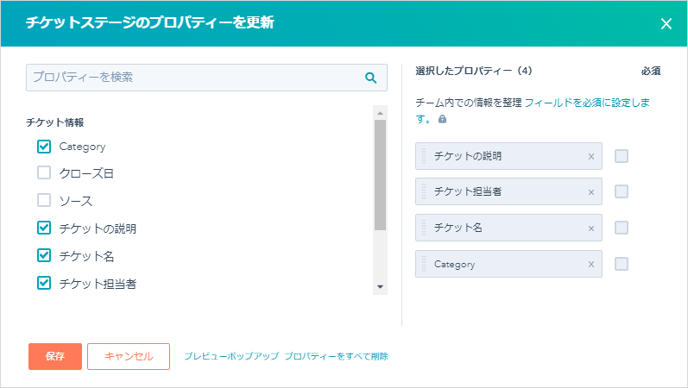This screenshot has height=388, width=688.
Task: Click the scroll up arrow of property list
Action: click(380, 113)
